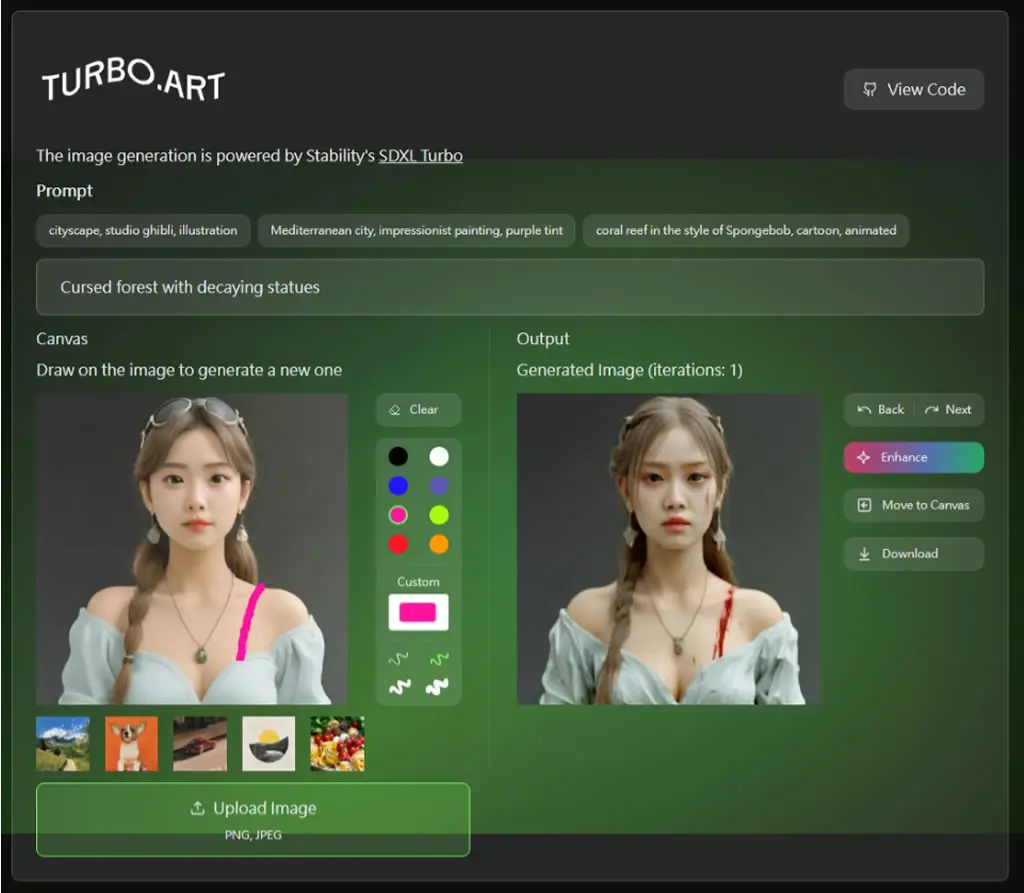Go to Next generated image
The height and width of the screenshot is (893, 1024).
click(x=949, y=410)
